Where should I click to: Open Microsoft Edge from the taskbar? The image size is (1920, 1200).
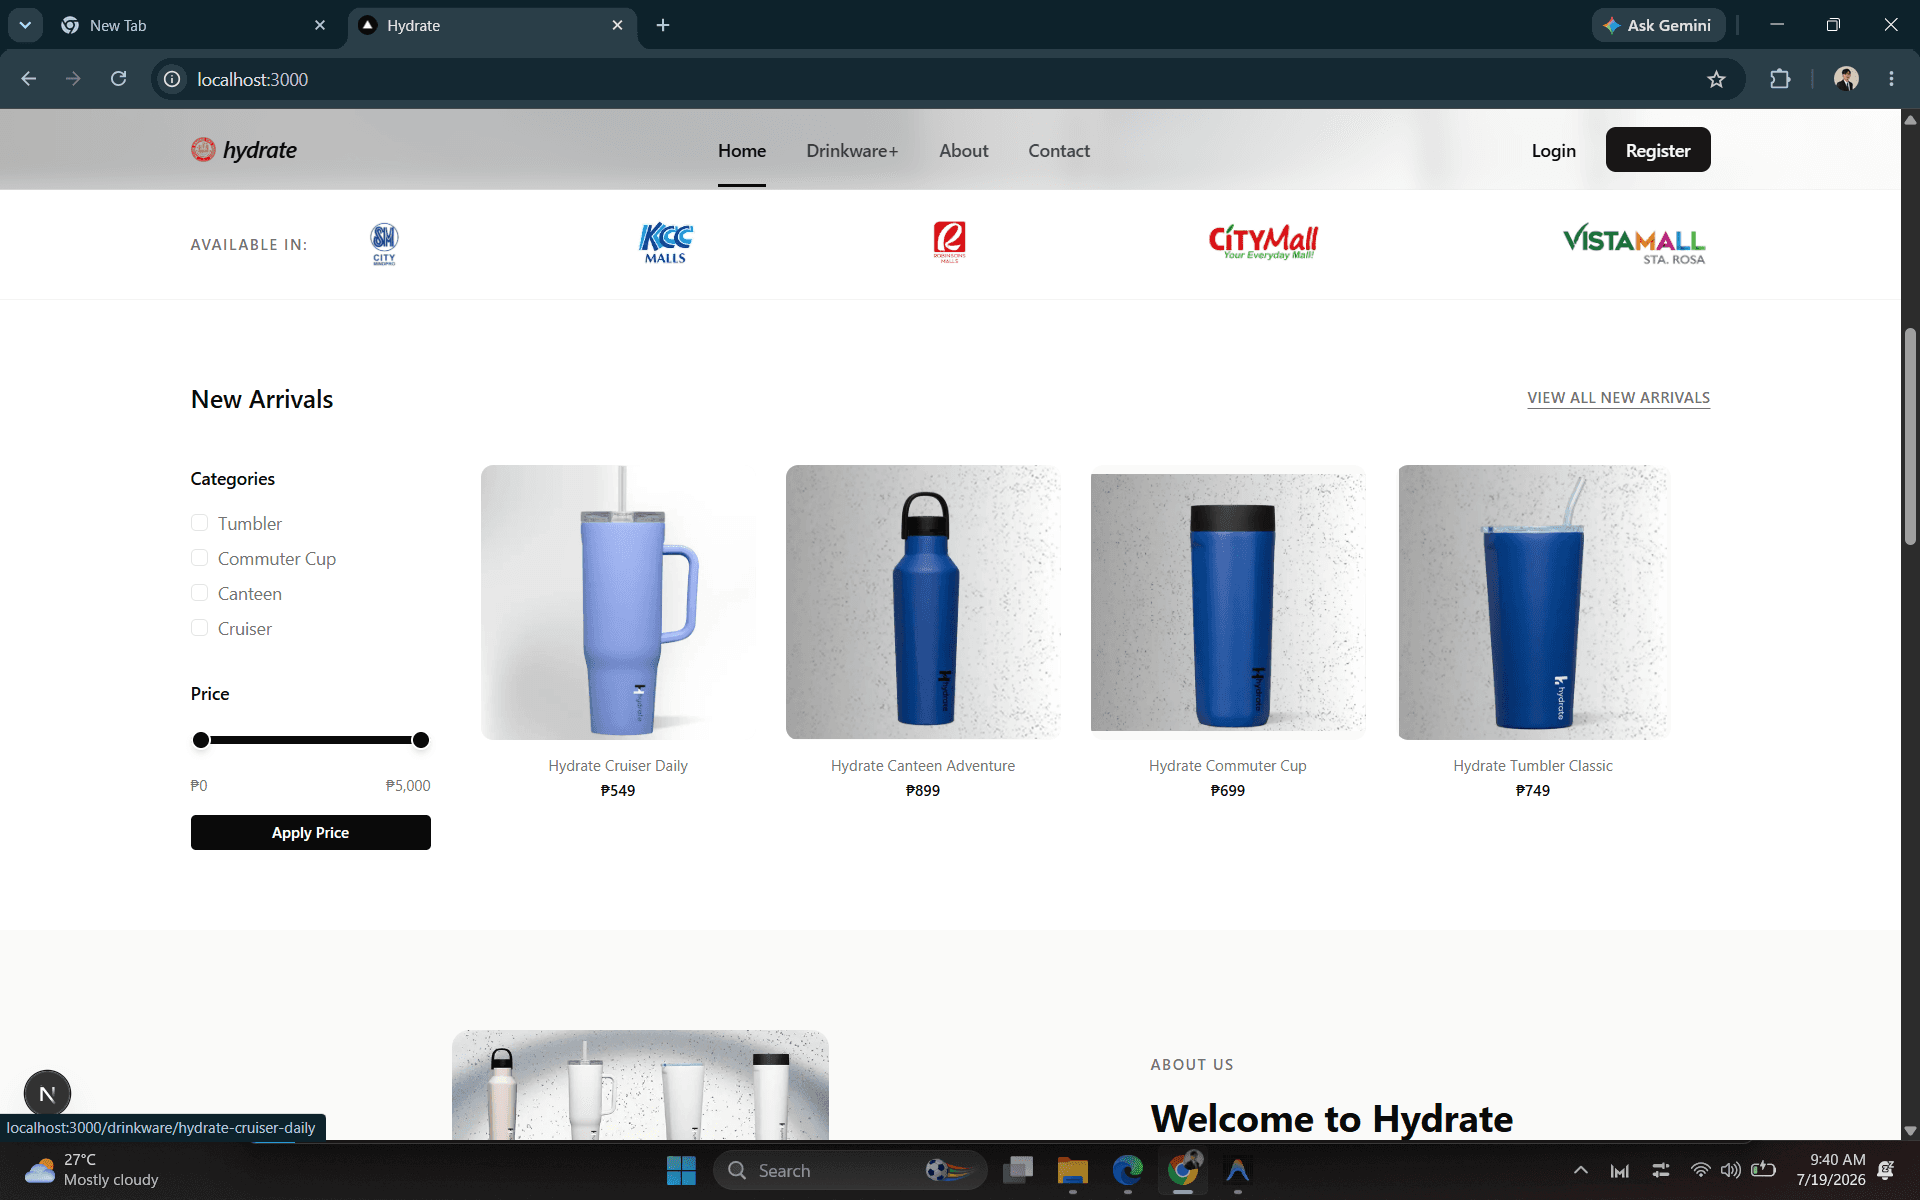pyautogui.click(x=1127, y=1170)
